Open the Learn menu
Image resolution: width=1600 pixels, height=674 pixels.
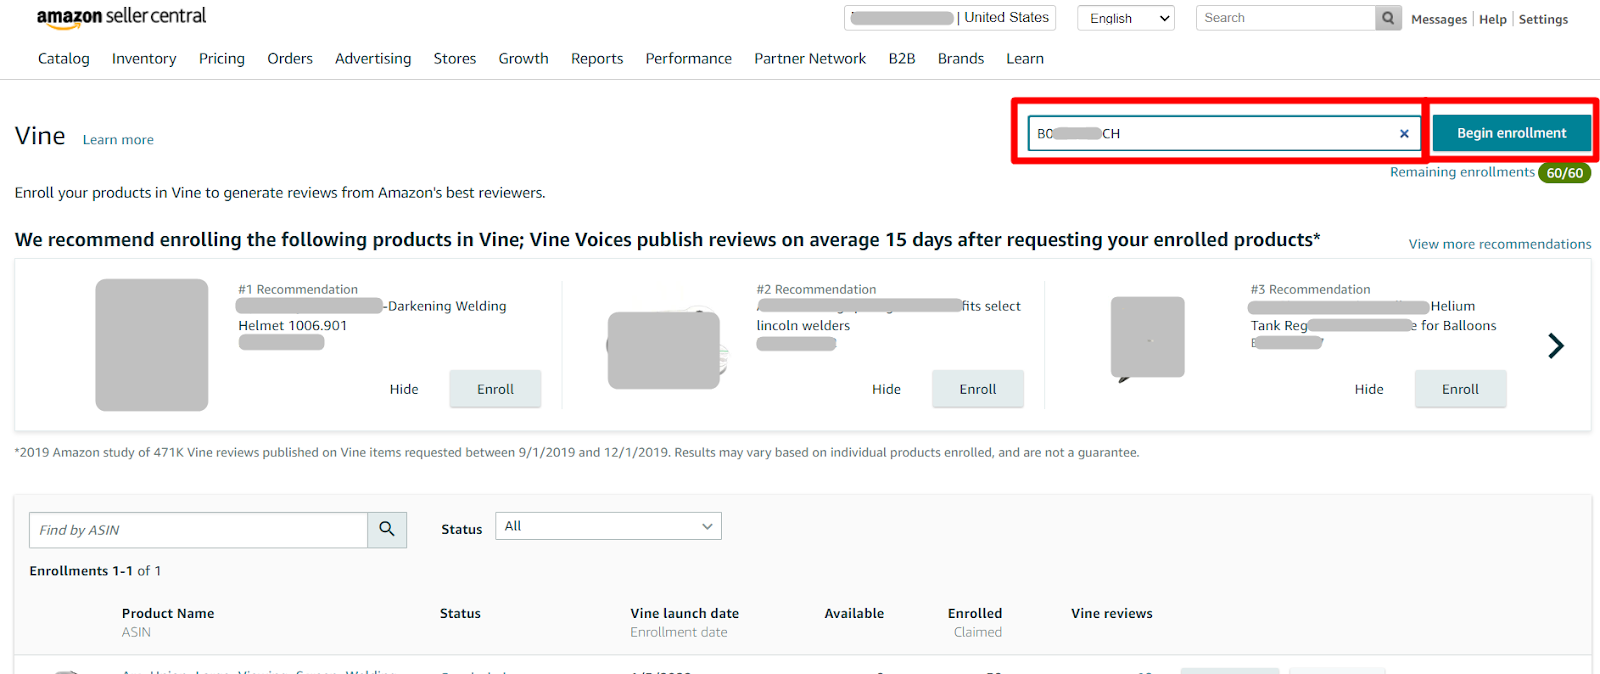coord(1025,59)
